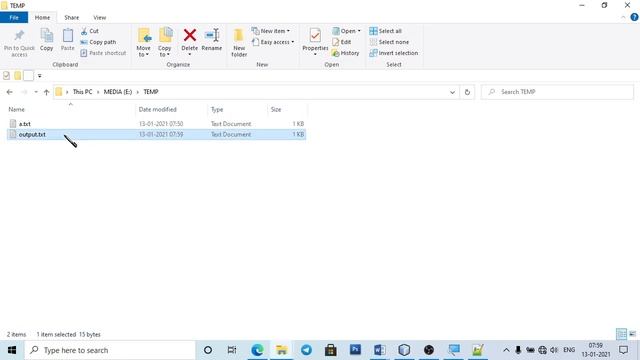Switch to the View ribbon tab
Viewport: 640px width, 360px height.
(x=100, y=18)
